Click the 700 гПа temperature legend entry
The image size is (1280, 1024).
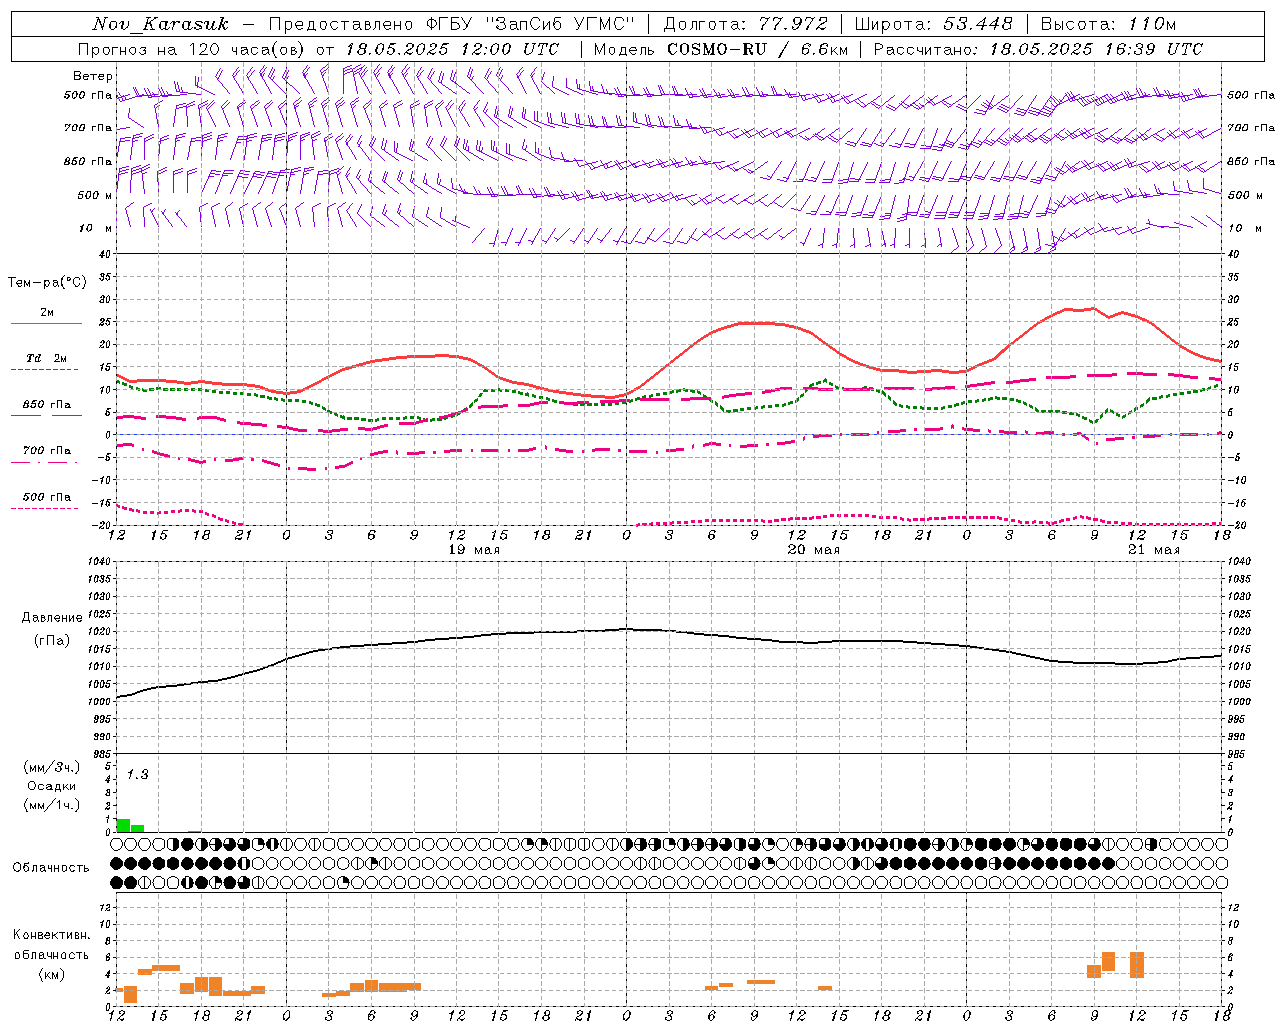47,451
